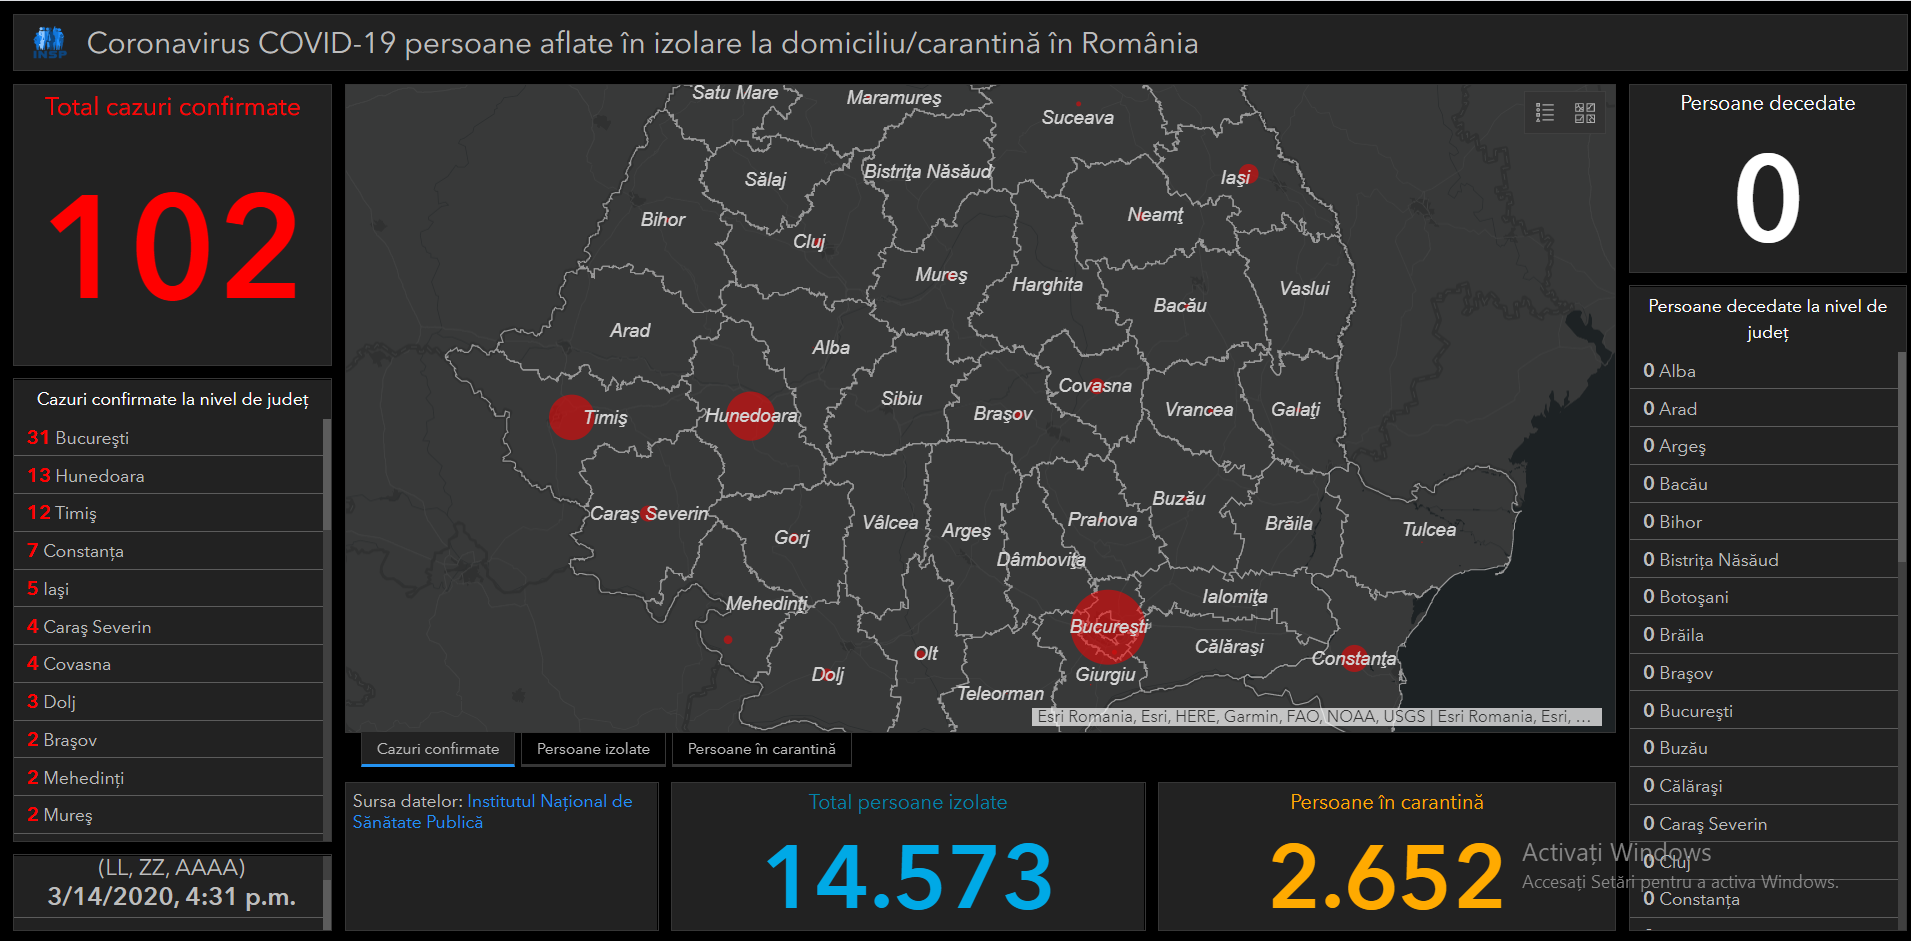The image size is (1911, 941).
Task: Select the Hunedoara red circle marker
Action: (x=750, y=415)
